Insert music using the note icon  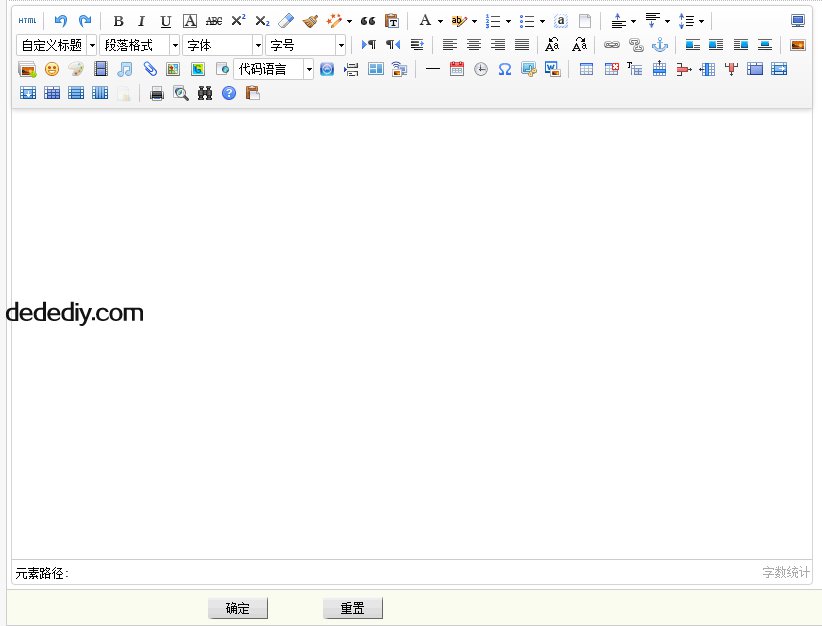(125, 69)
